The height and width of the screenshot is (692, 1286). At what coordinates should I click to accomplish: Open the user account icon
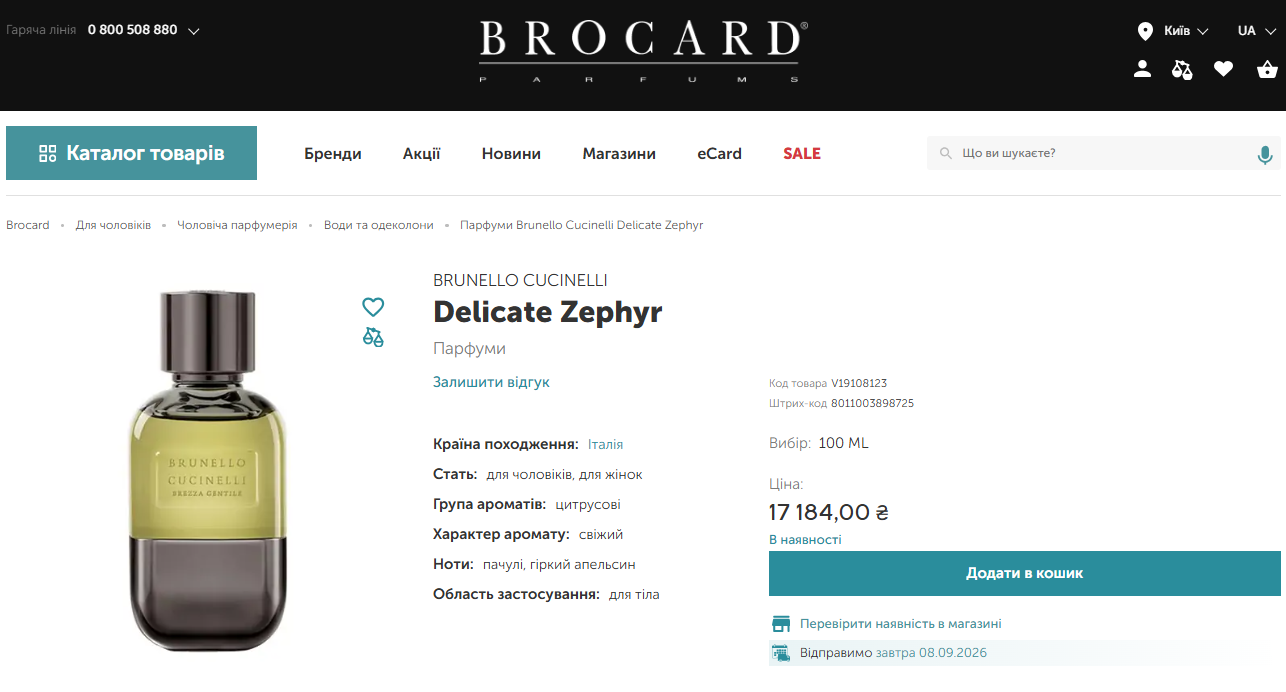(x=1142, y=69)
